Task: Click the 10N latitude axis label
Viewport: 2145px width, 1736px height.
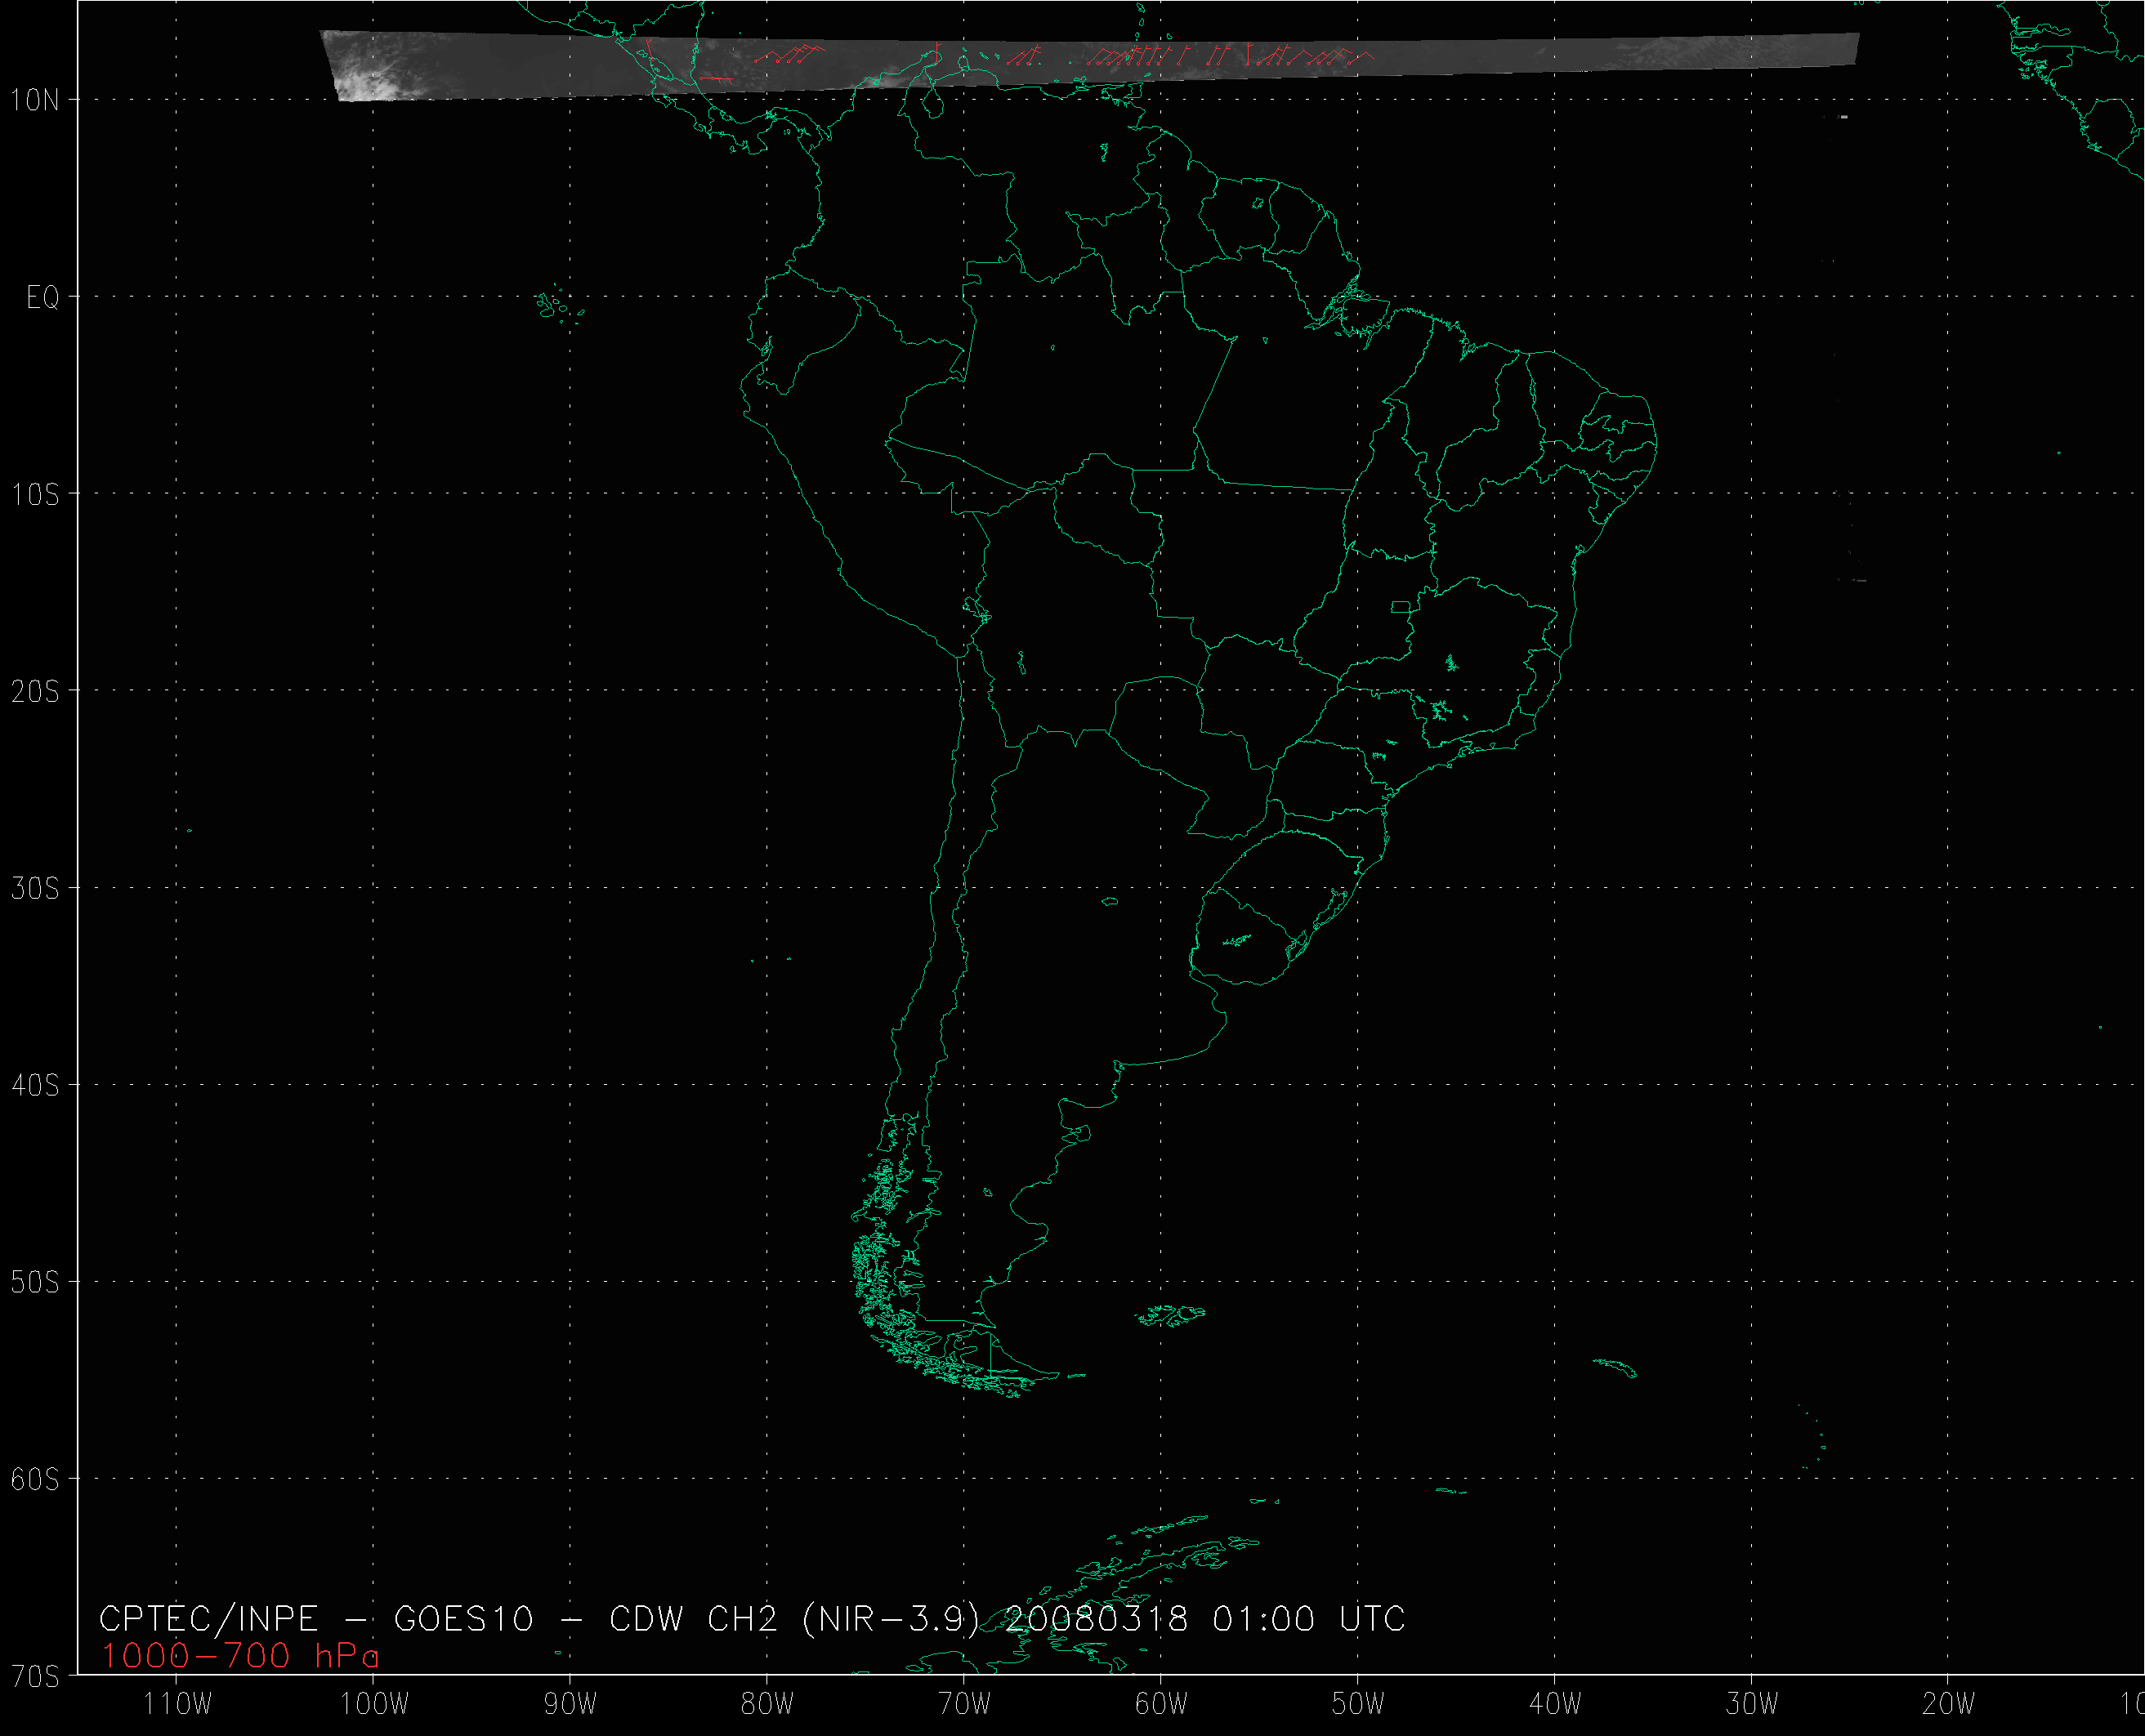Action: pyautogui.click(x=35, y=100)
